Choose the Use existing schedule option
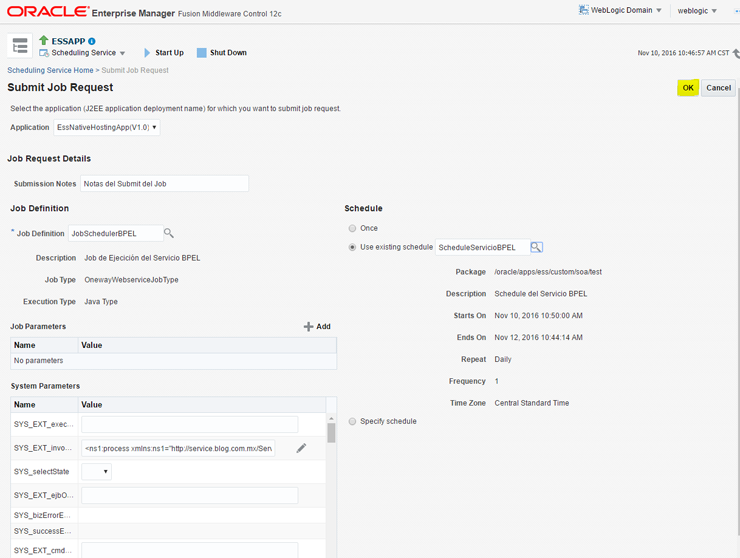Image resolution: width=740 pixels, height=558 pixels. click(352, 247)
